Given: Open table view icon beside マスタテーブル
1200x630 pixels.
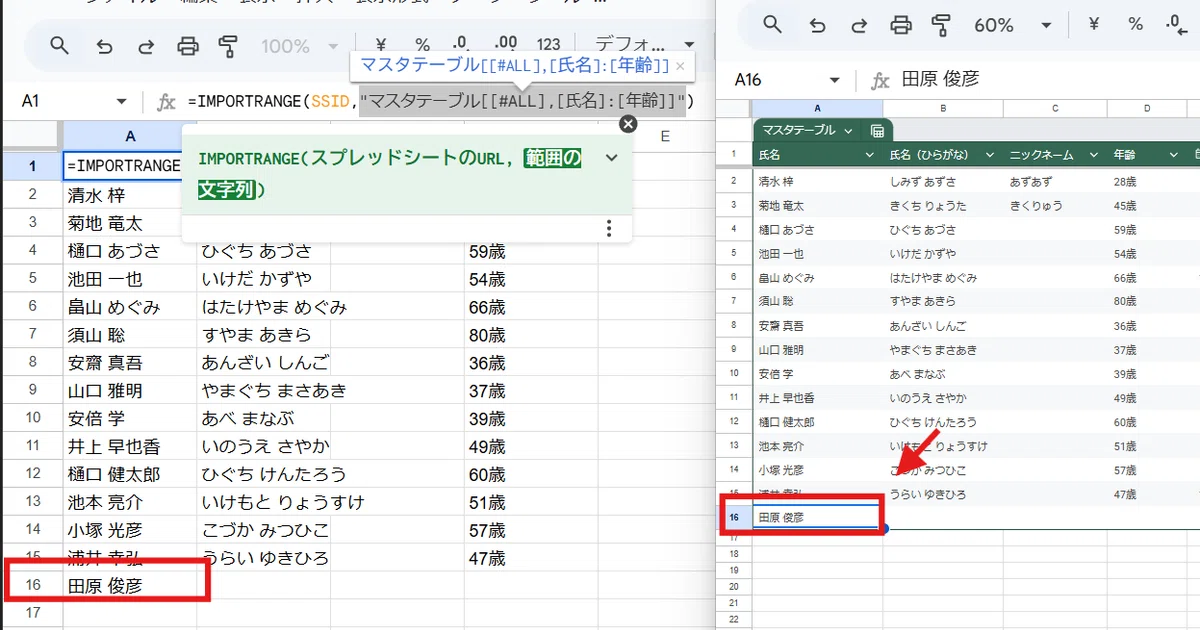Looking at the screenshot, I should (877, 131).
